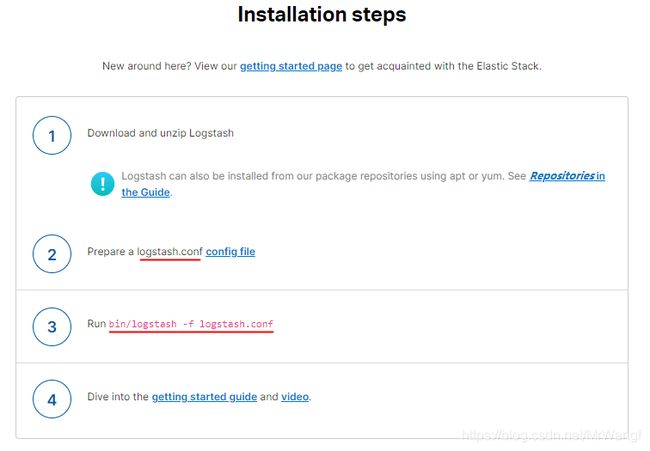This screenshot has width=650, height=451.
Task: Open the video link in step 4
Action: tap(295, 397)
